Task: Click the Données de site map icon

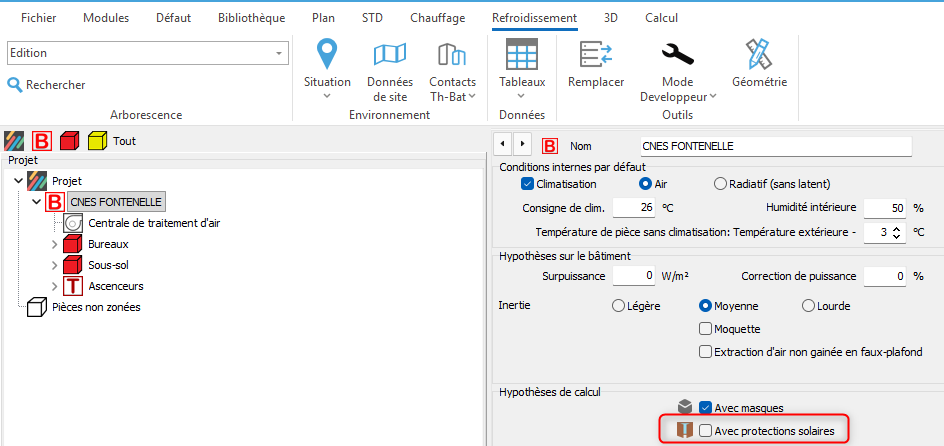Action: tap(389, 56)
